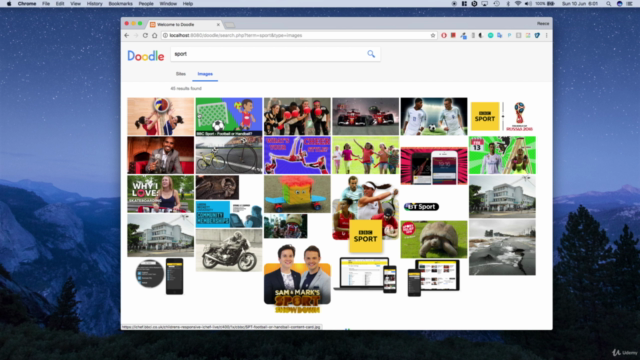Open the History menu

(94, 4)
